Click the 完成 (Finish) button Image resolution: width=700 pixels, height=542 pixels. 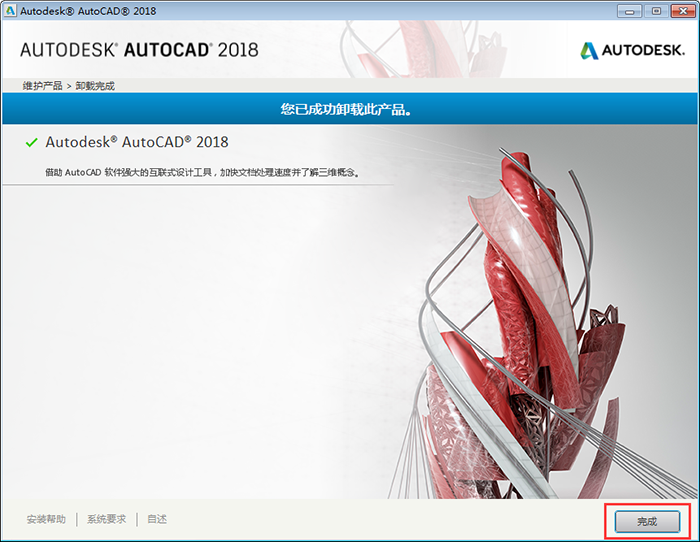647,521
